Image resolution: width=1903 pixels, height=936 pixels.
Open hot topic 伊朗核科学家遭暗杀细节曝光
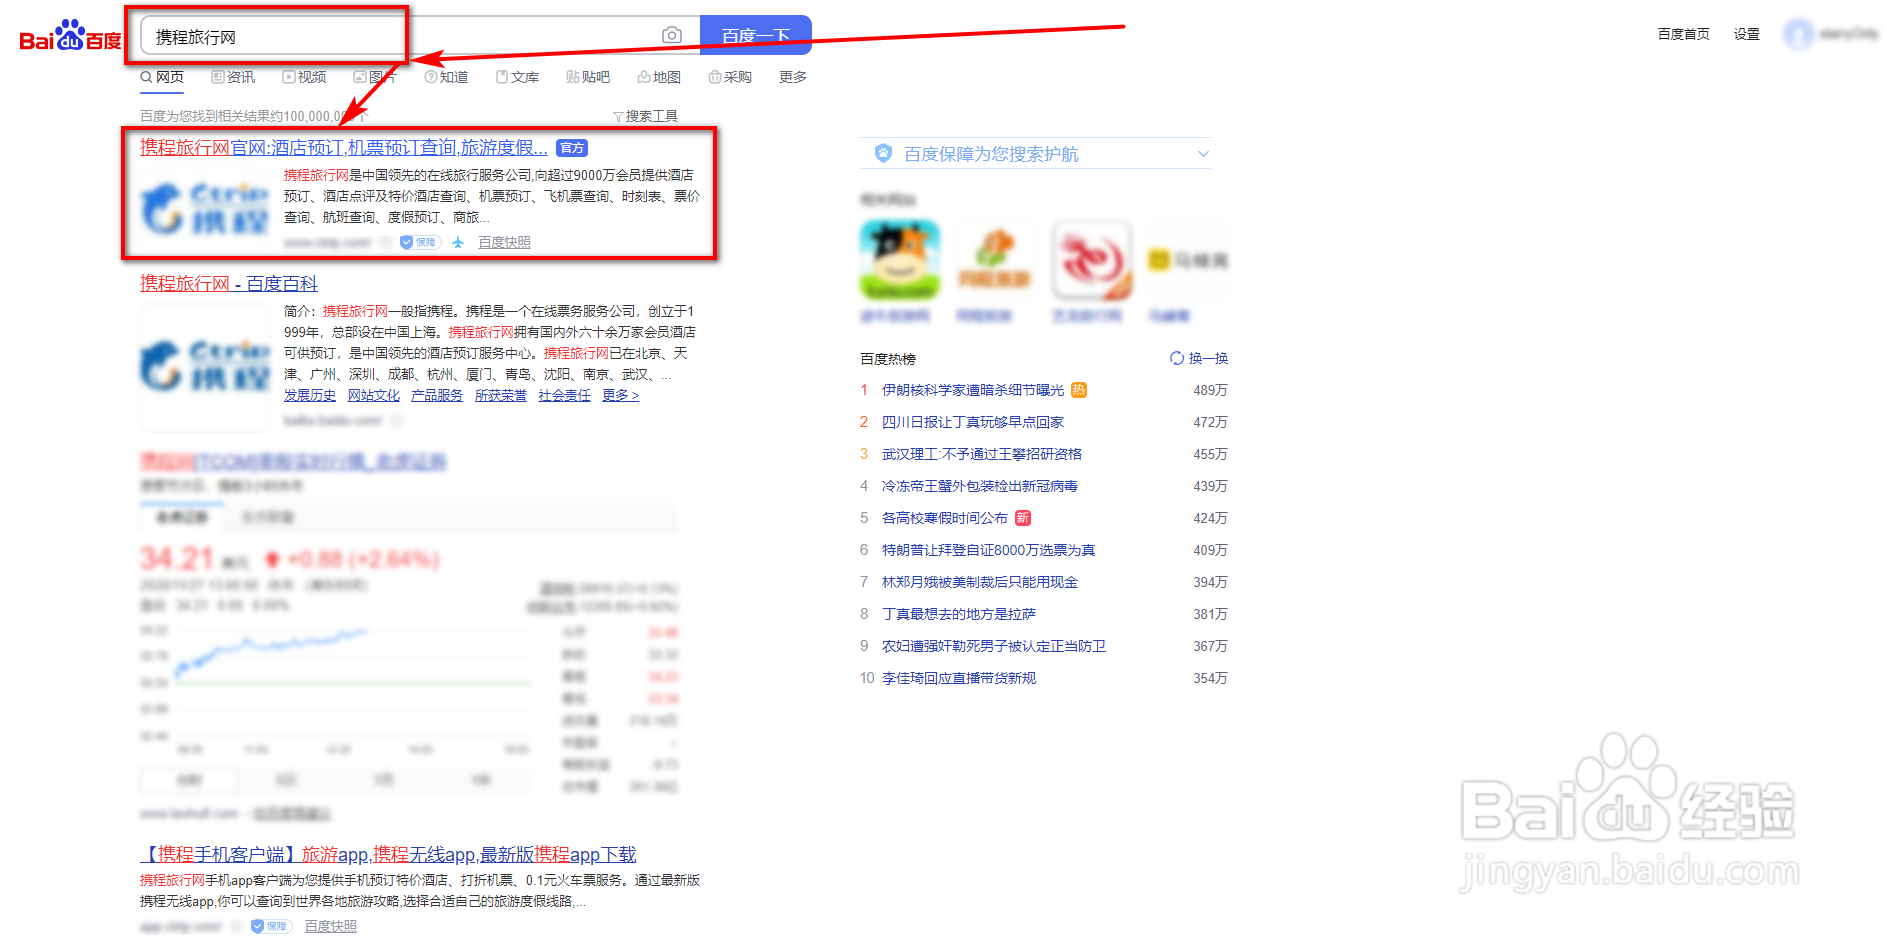coord(973,390)
